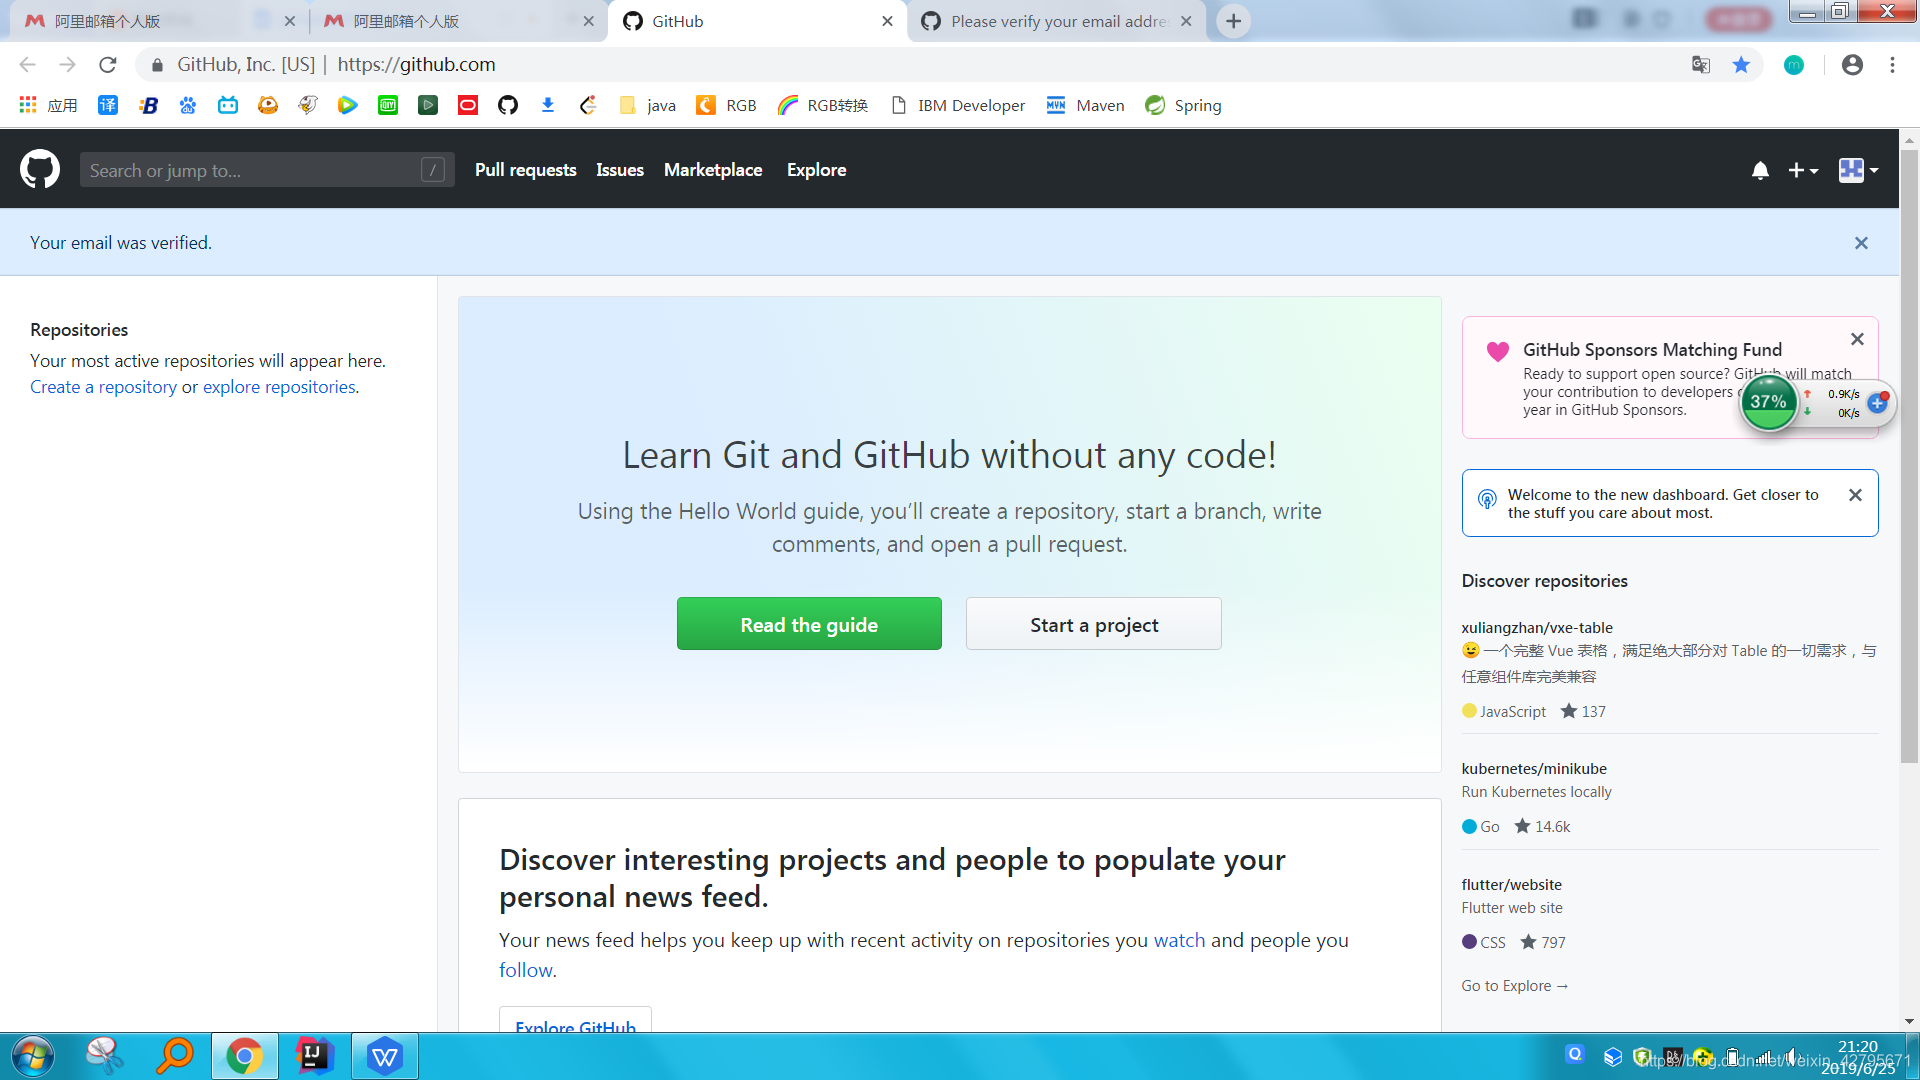Dismiss the new dashboard welcome notice
Screen dimensions: 1920x1080
pos(1855,495)
